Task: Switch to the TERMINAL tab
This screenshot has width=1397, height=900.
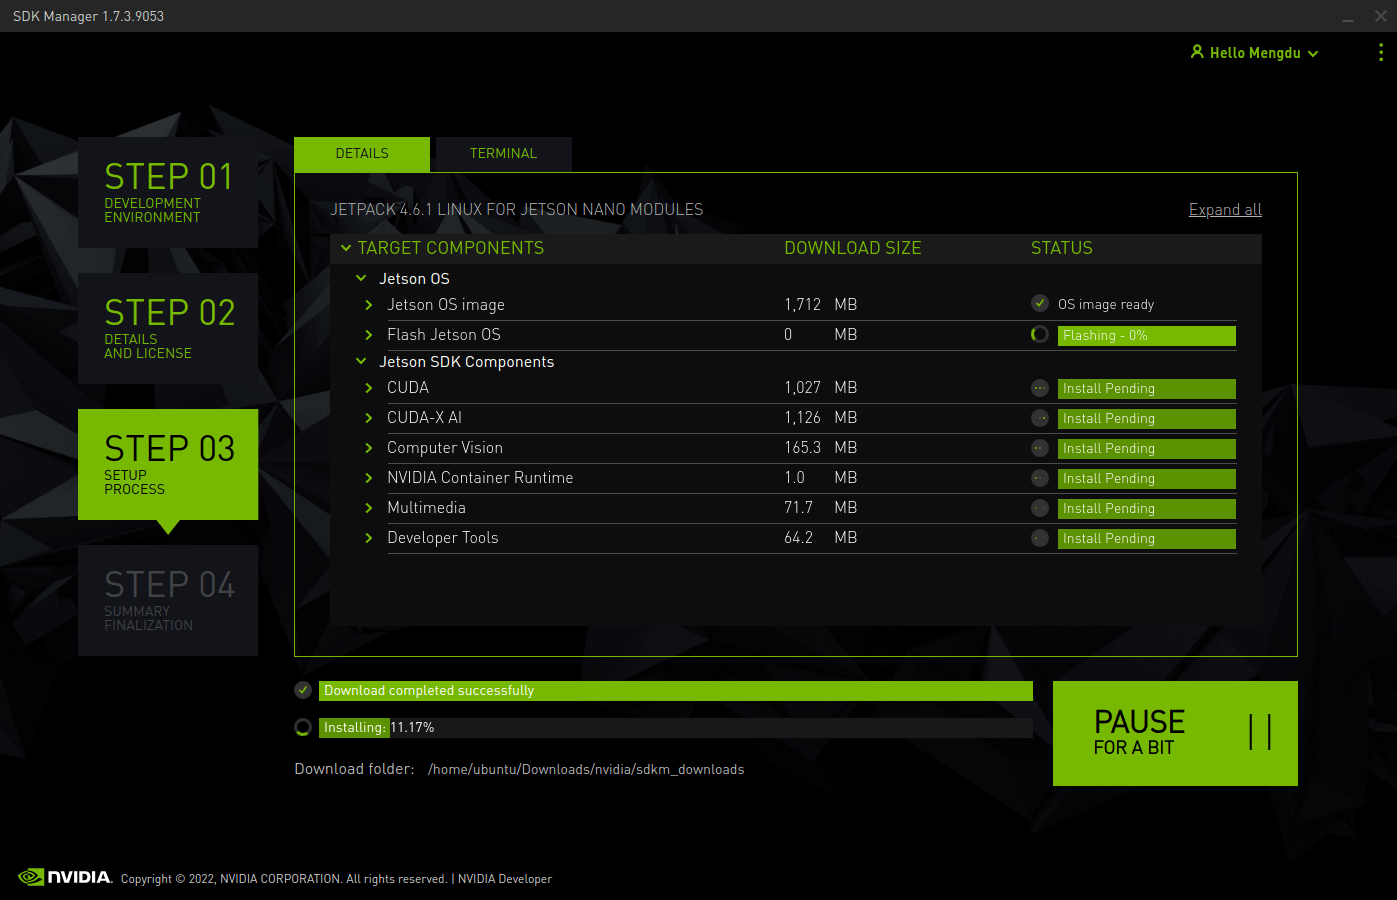Action: (503, 153)
